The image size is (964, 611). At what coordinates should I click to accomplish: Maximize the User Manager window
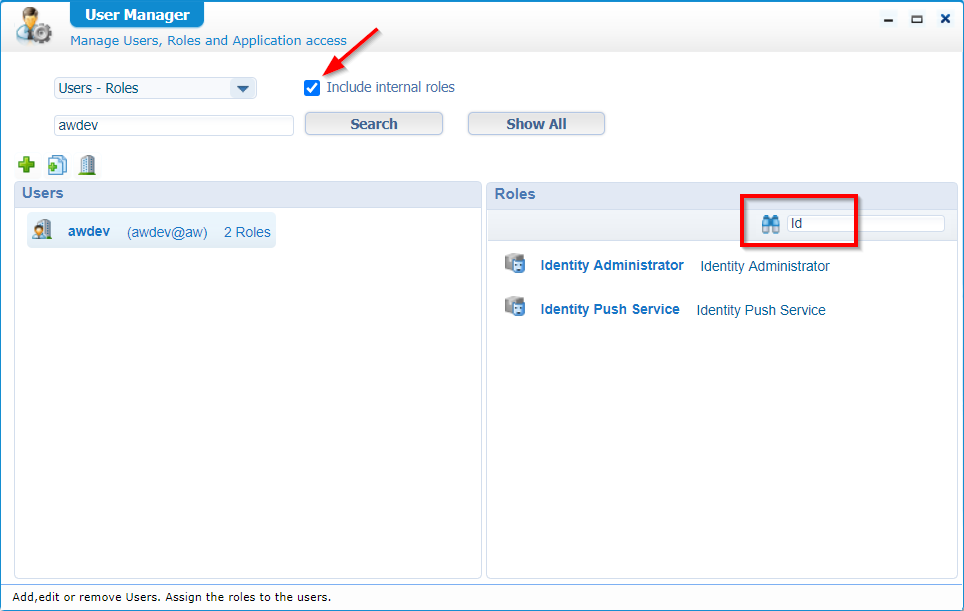[x=917, y=20]
